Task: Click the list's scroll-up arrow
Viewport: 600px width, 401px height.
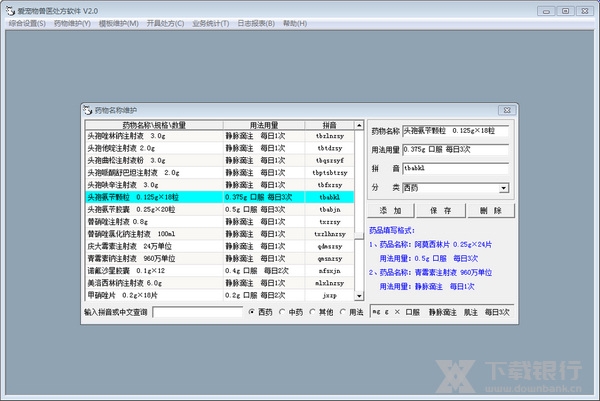Action: pos(359,125)
